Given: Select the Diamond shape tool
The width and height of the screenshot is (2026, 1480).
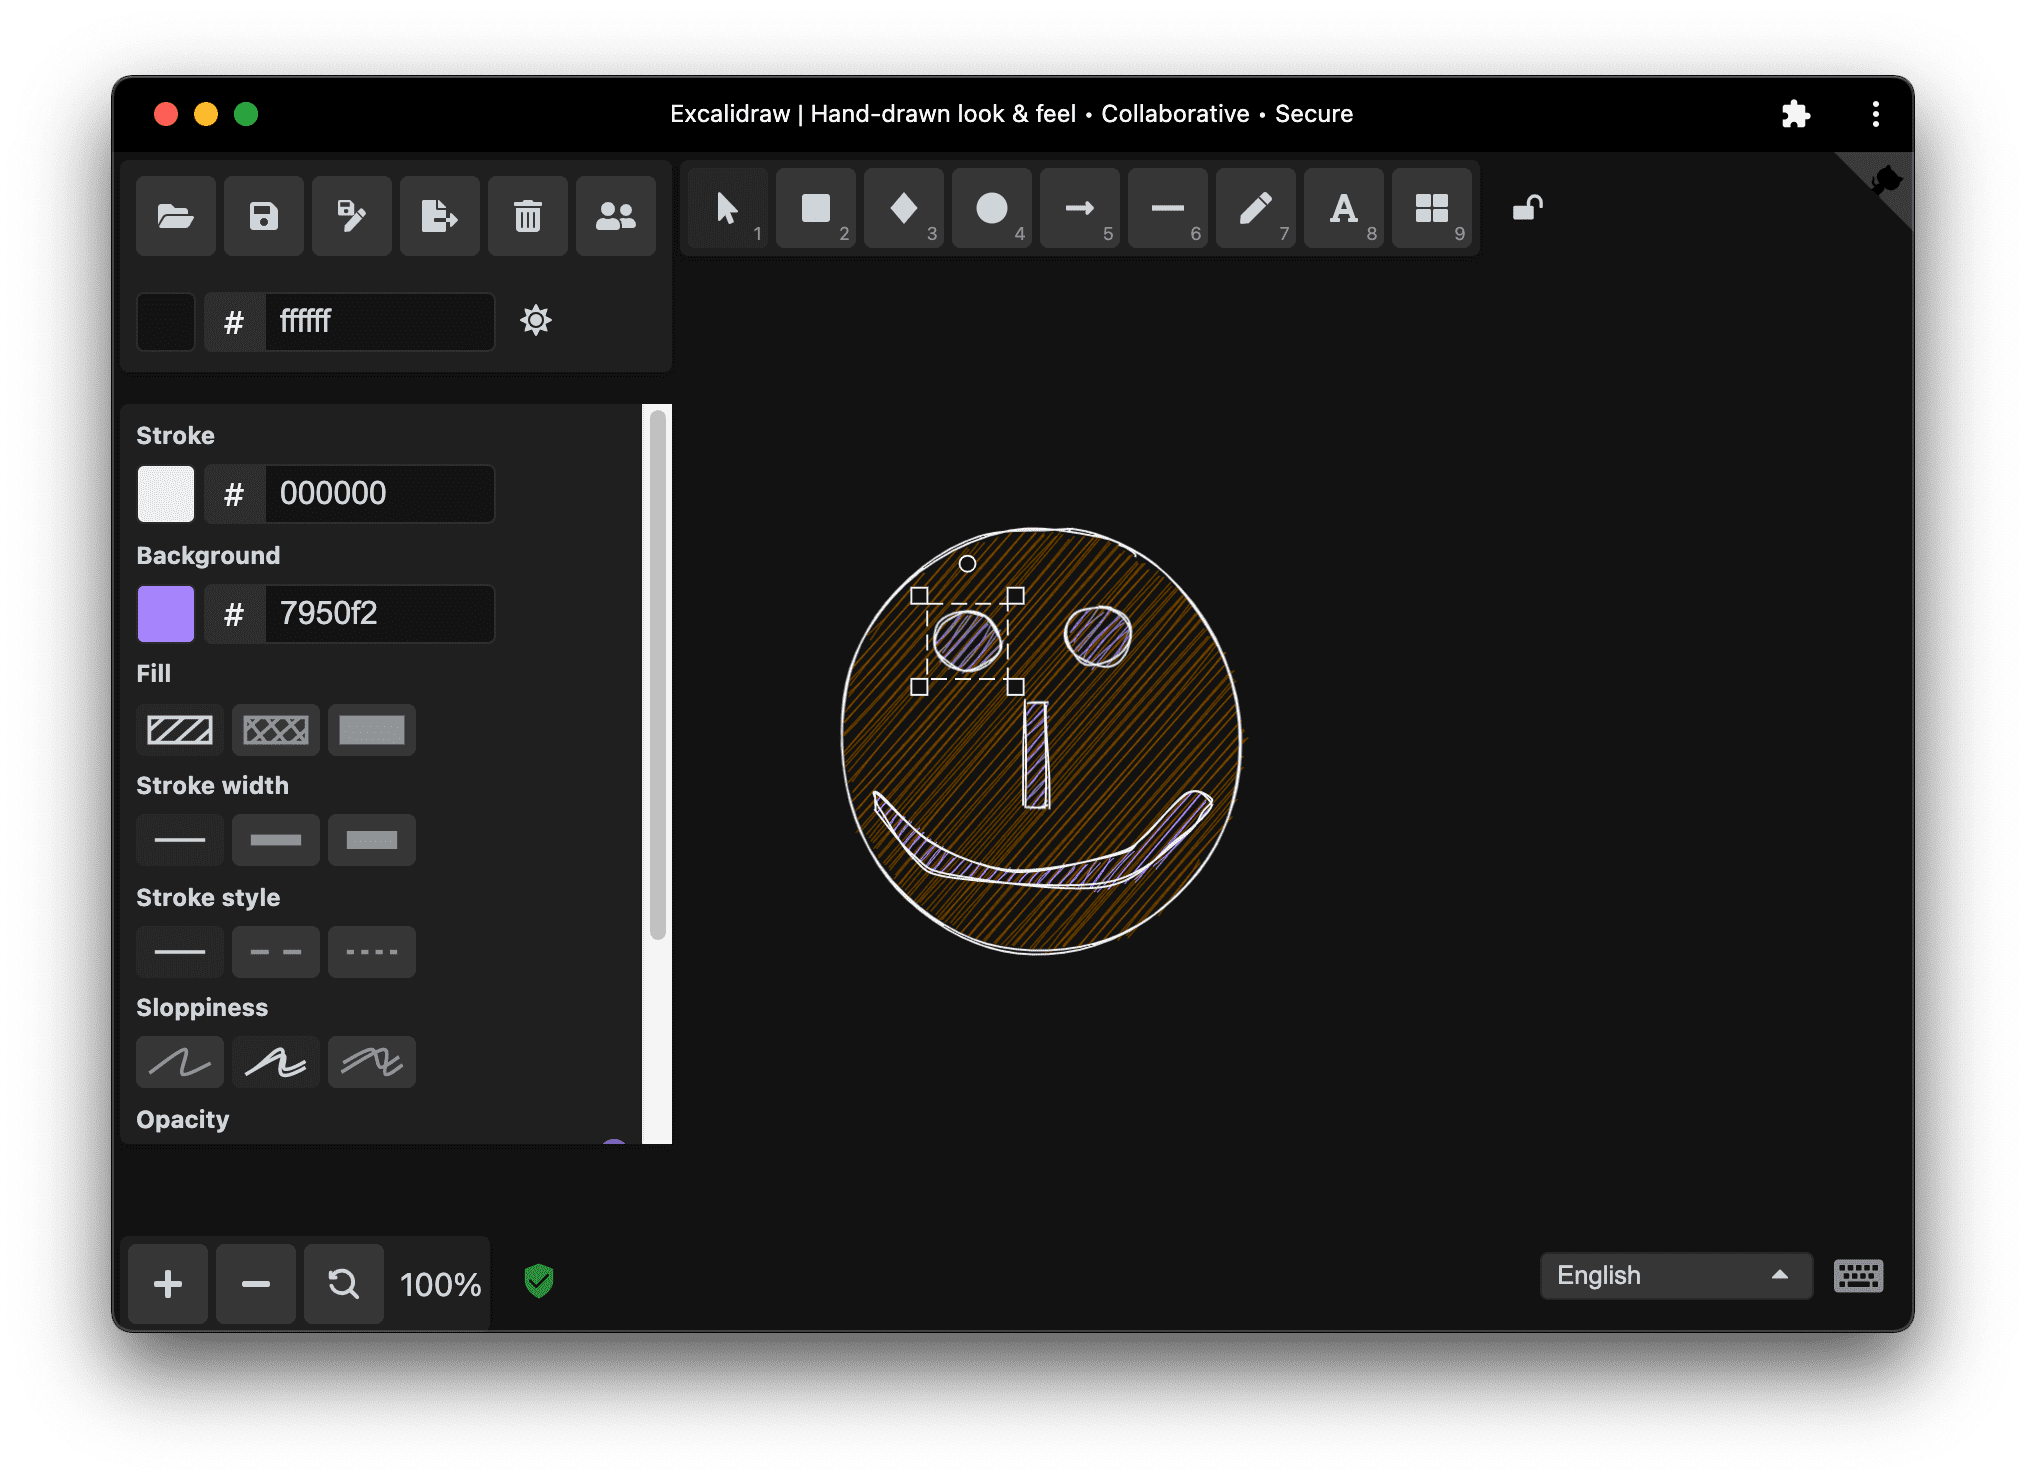Looking at the screenshot, I should (x=904, y=211).
